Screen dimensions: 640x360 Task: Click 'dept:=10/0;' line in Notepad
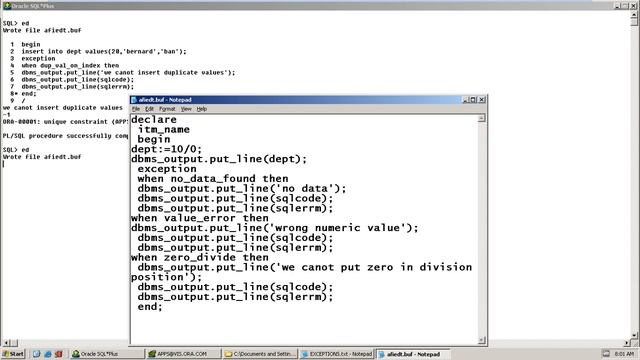click(x=167, y=149)
